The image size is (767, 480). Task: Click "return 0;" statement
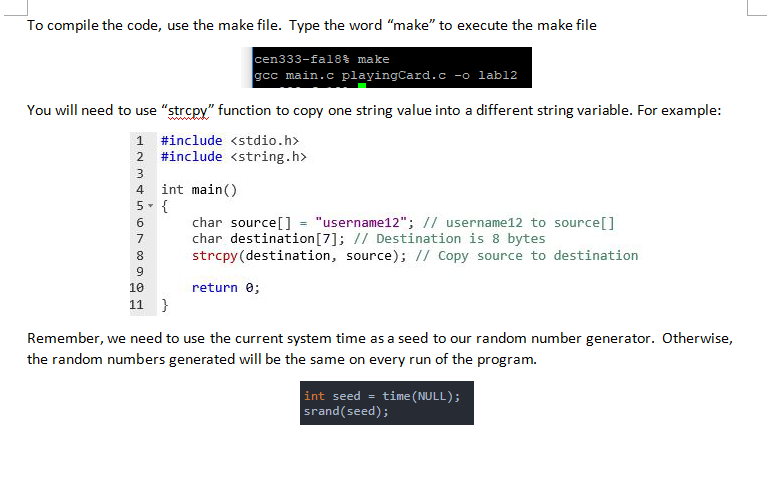click(x=226, y=288)
